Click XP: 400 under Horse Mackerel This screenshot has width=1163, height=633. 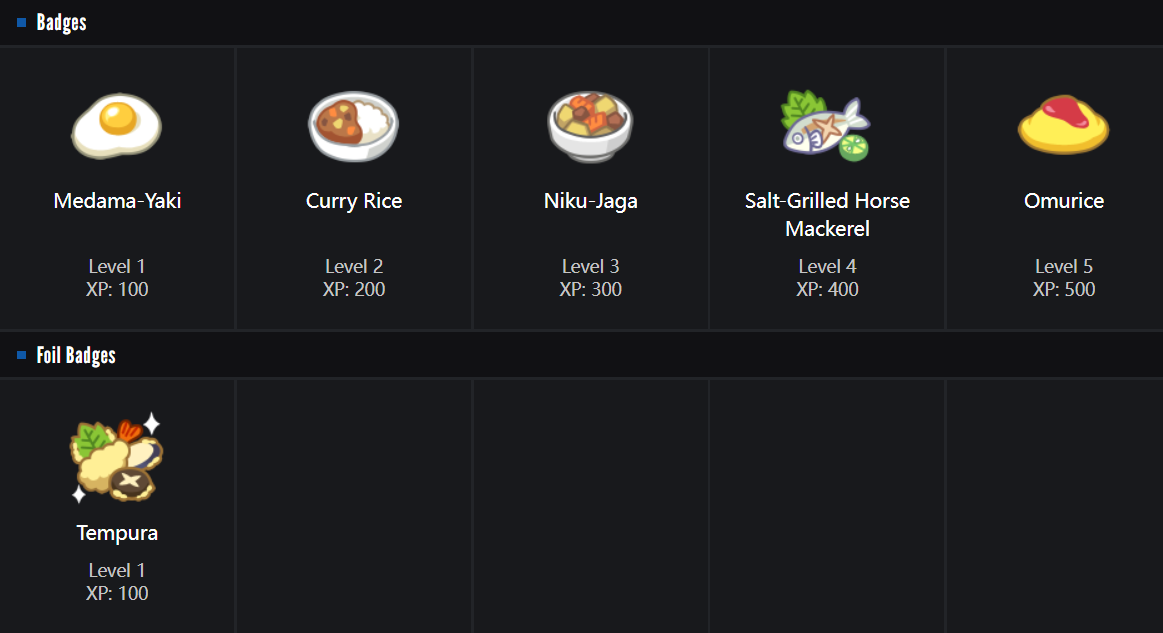[x=827, y=290]
